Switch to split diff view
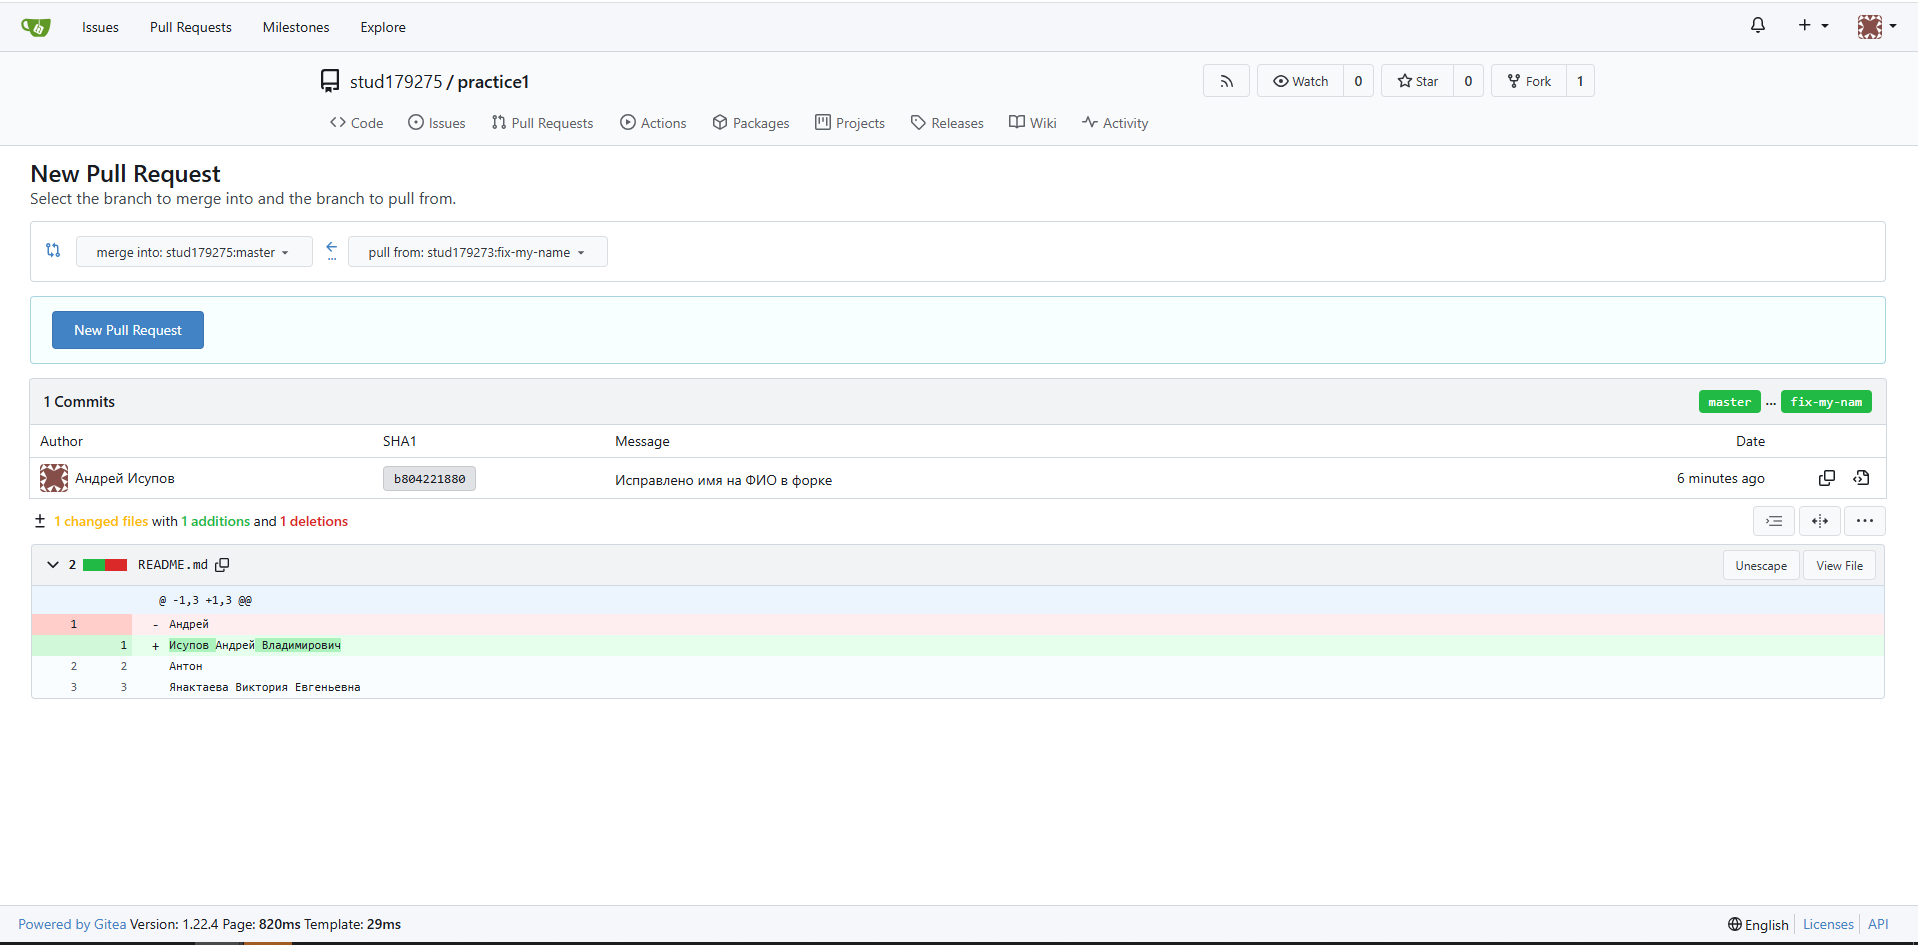Screen dimensions: 1918x945 point(1819,521)
